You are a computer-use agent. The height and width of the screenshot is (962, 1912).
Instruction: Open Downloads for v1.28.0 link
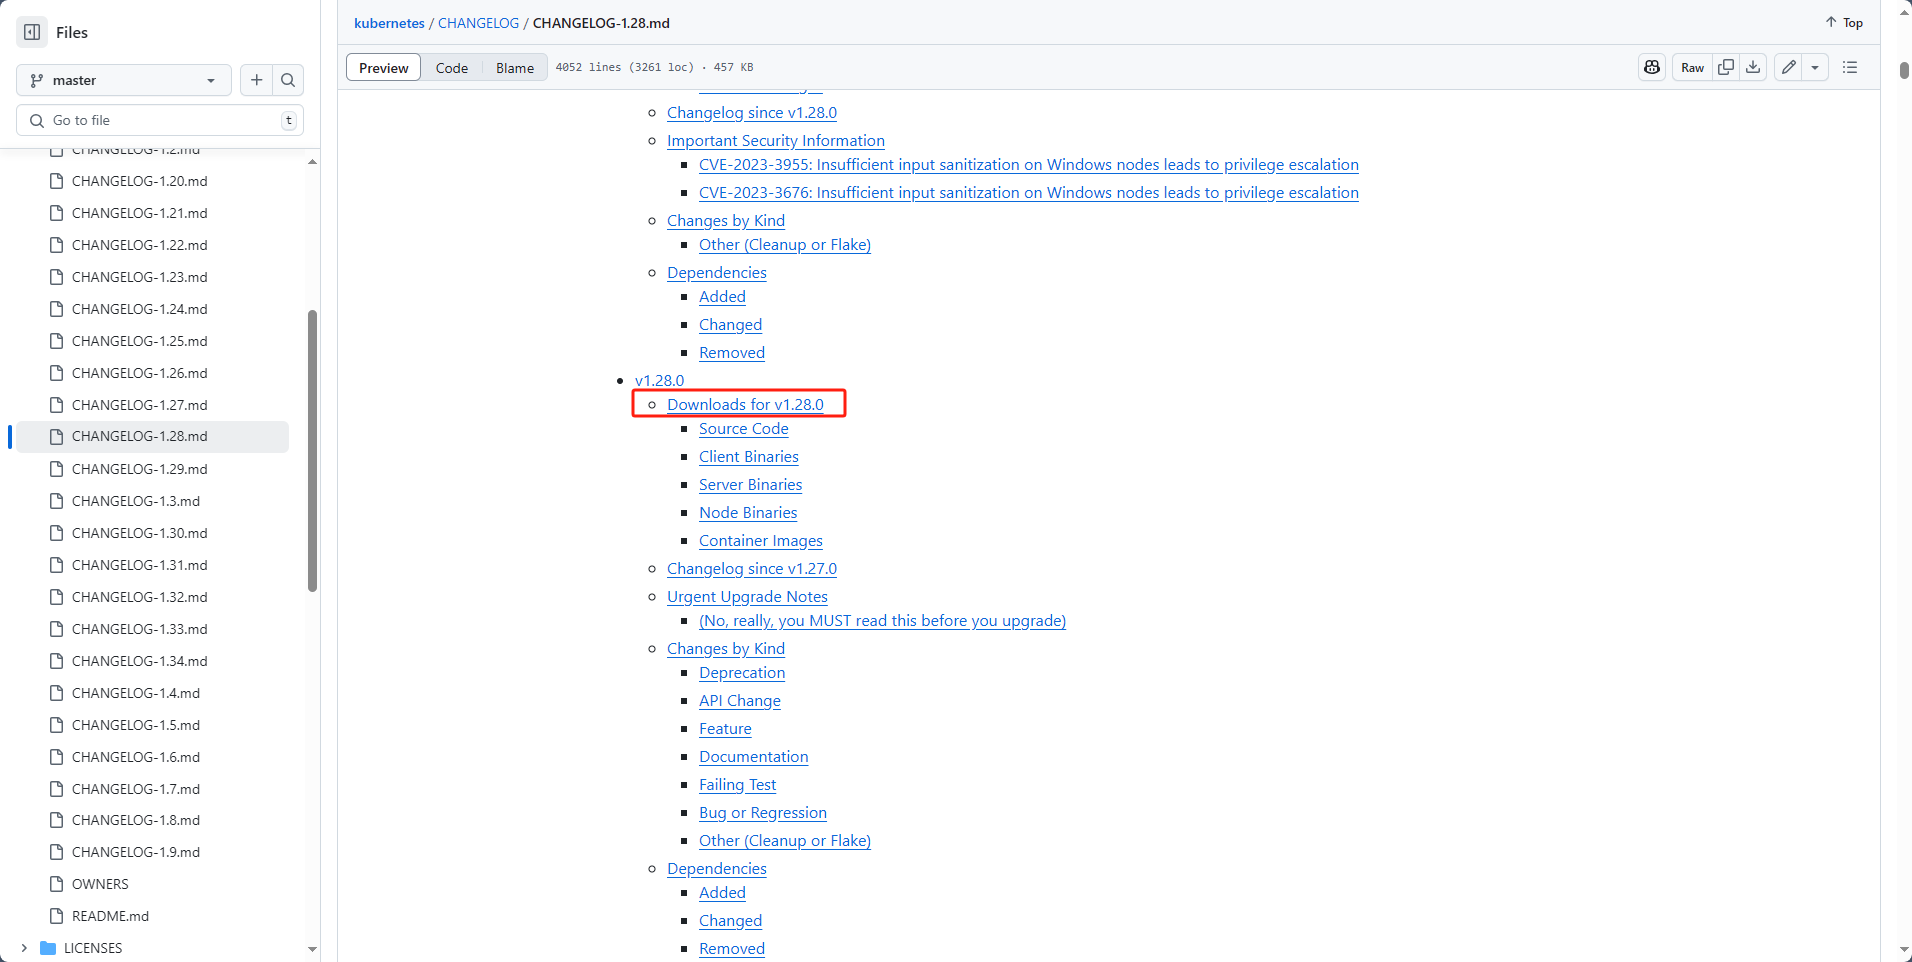point(746,405)
